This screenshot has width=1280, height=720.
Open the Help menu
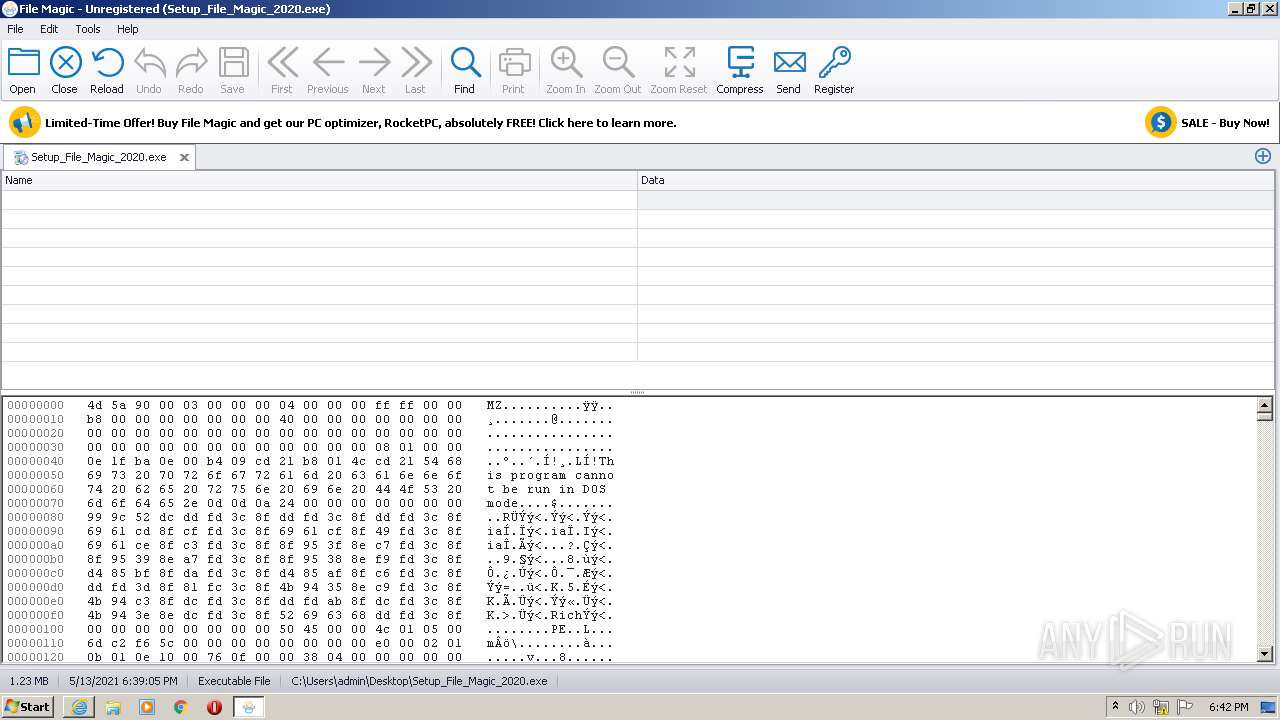click(127, 29)
